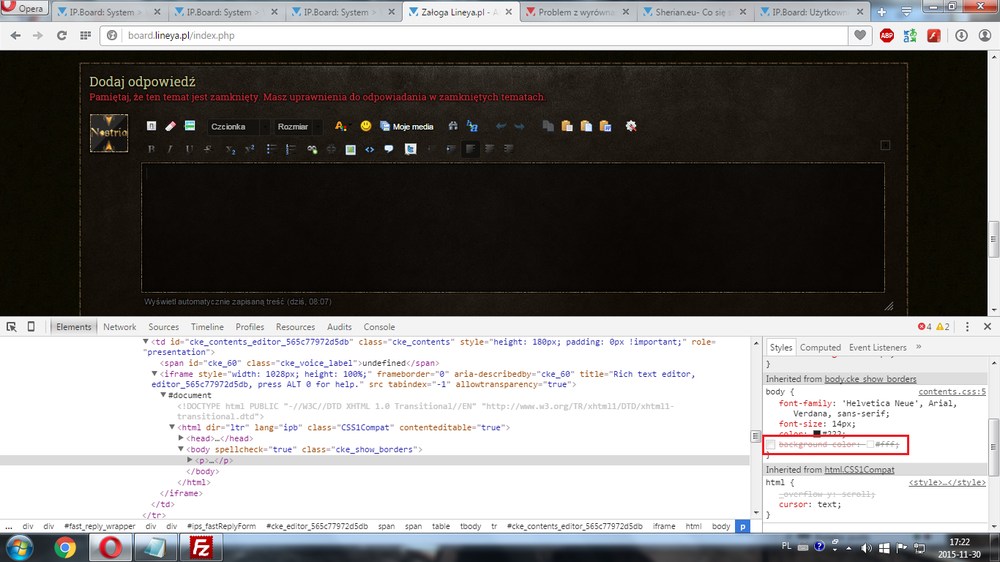Click the code insert icon in editor

369,149
